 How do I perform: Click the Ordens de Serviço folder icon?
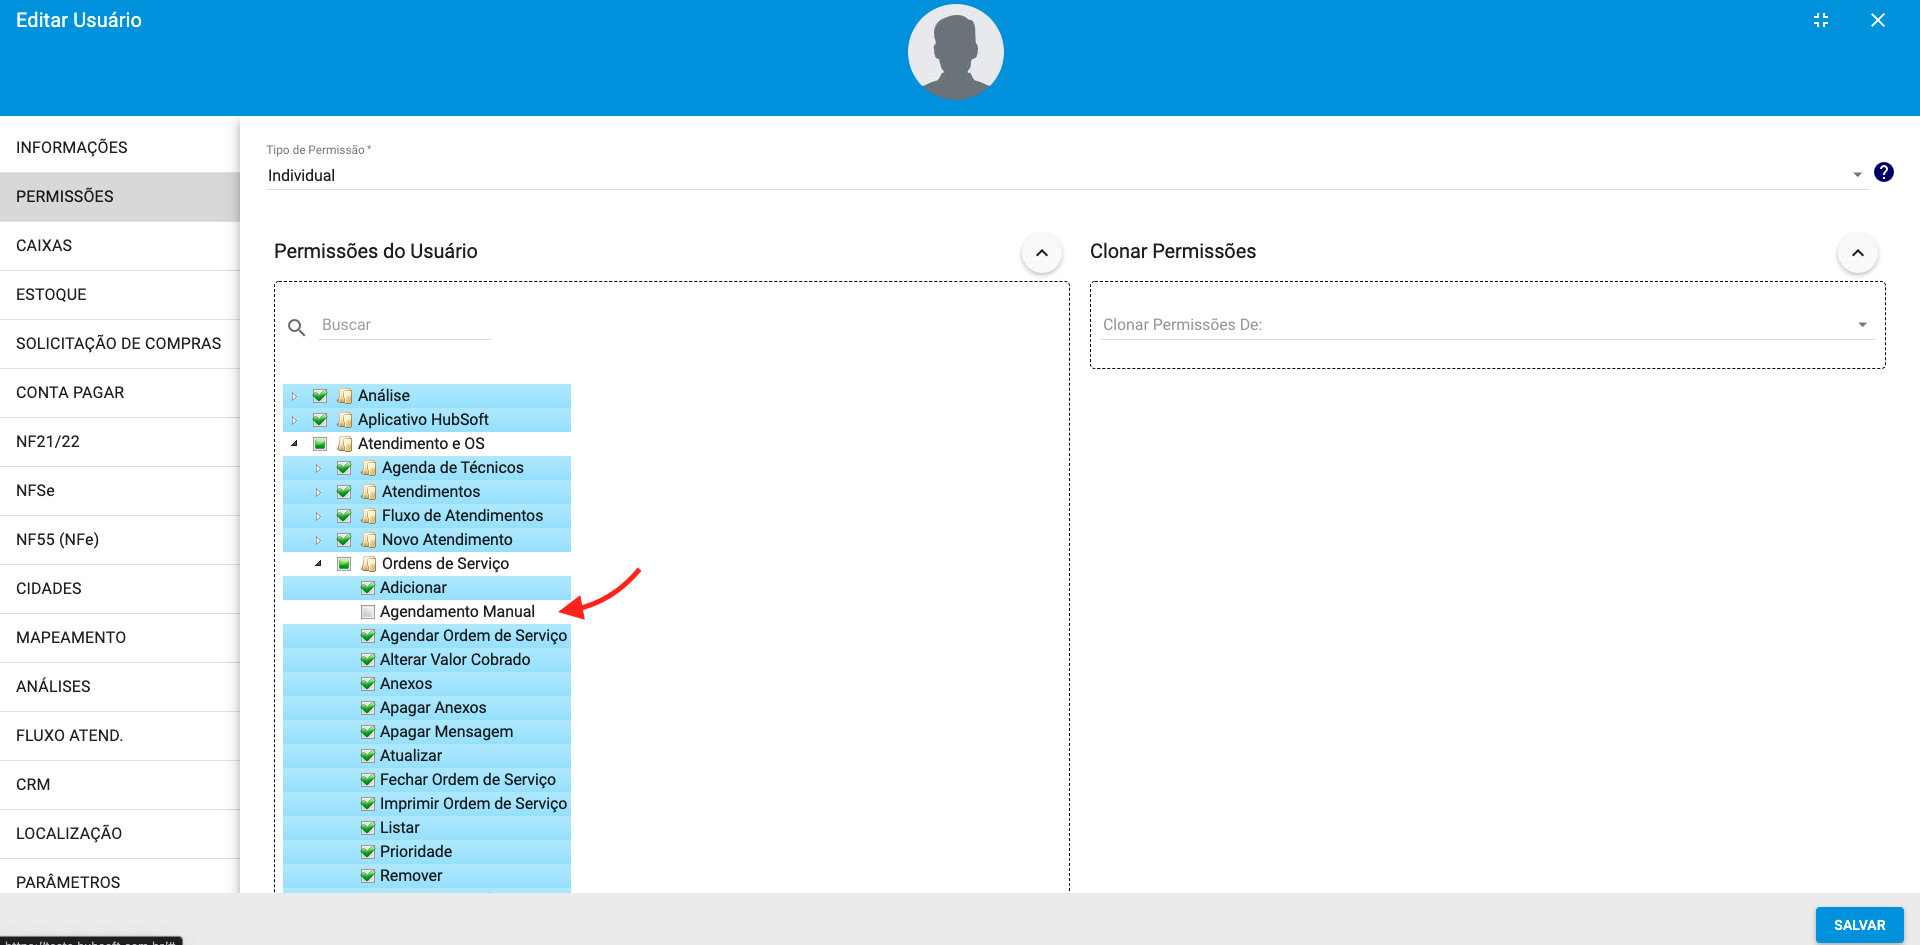tap(369, 564)
